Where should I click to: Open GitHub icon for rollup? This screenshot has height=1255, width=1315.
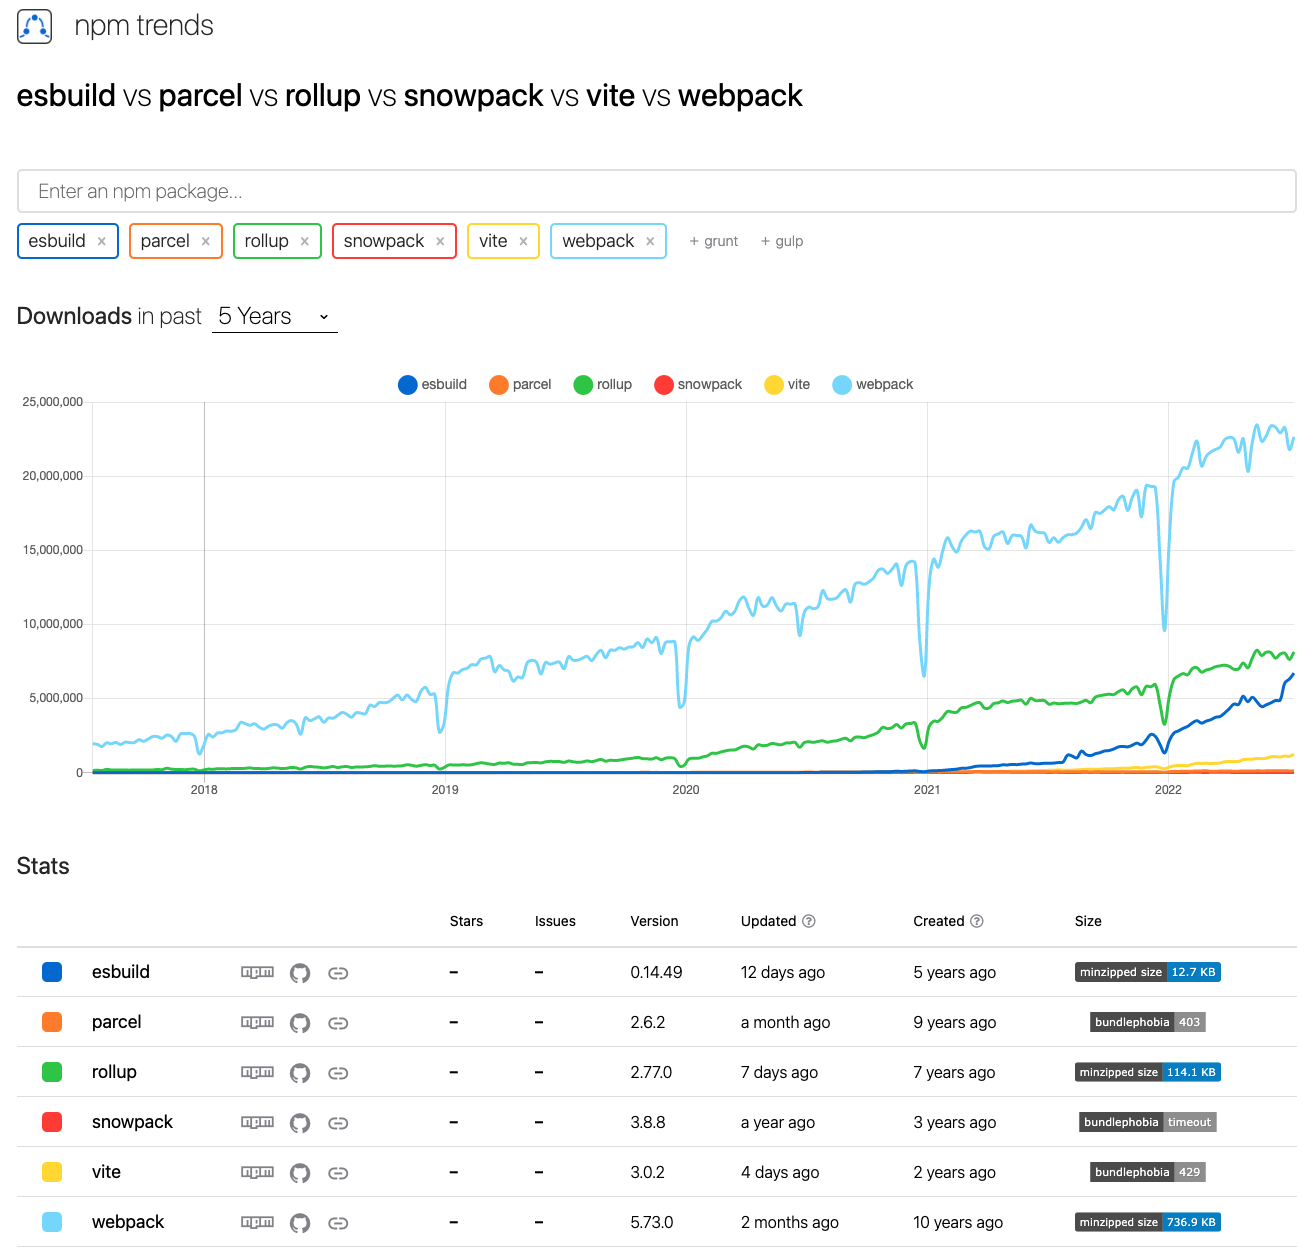[x=300, y=1073]
